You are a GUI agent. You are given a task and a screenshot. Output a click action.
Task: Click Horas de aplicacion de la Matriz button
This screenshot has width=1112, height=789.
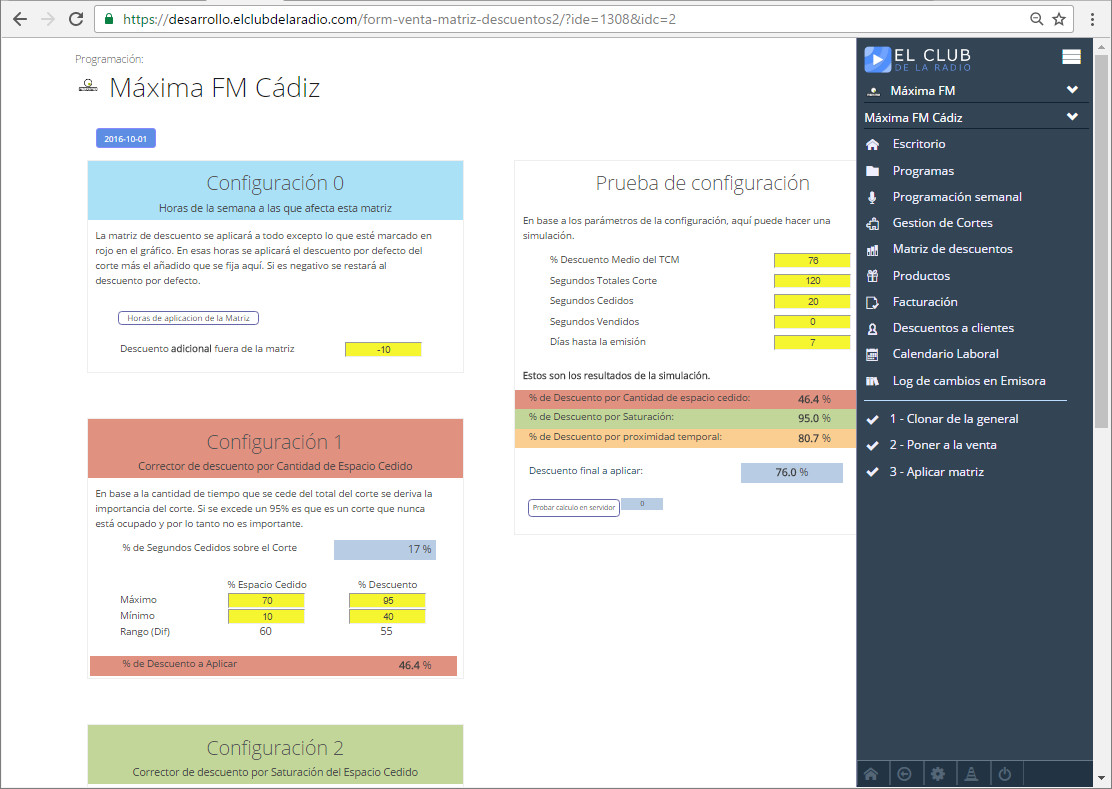pos(188,318)
